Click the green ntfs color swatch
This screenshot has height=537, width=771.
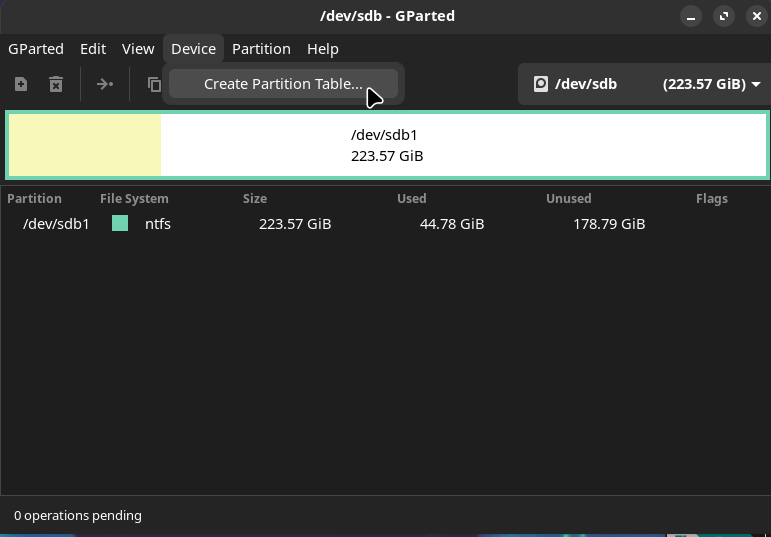click(120, 223)
